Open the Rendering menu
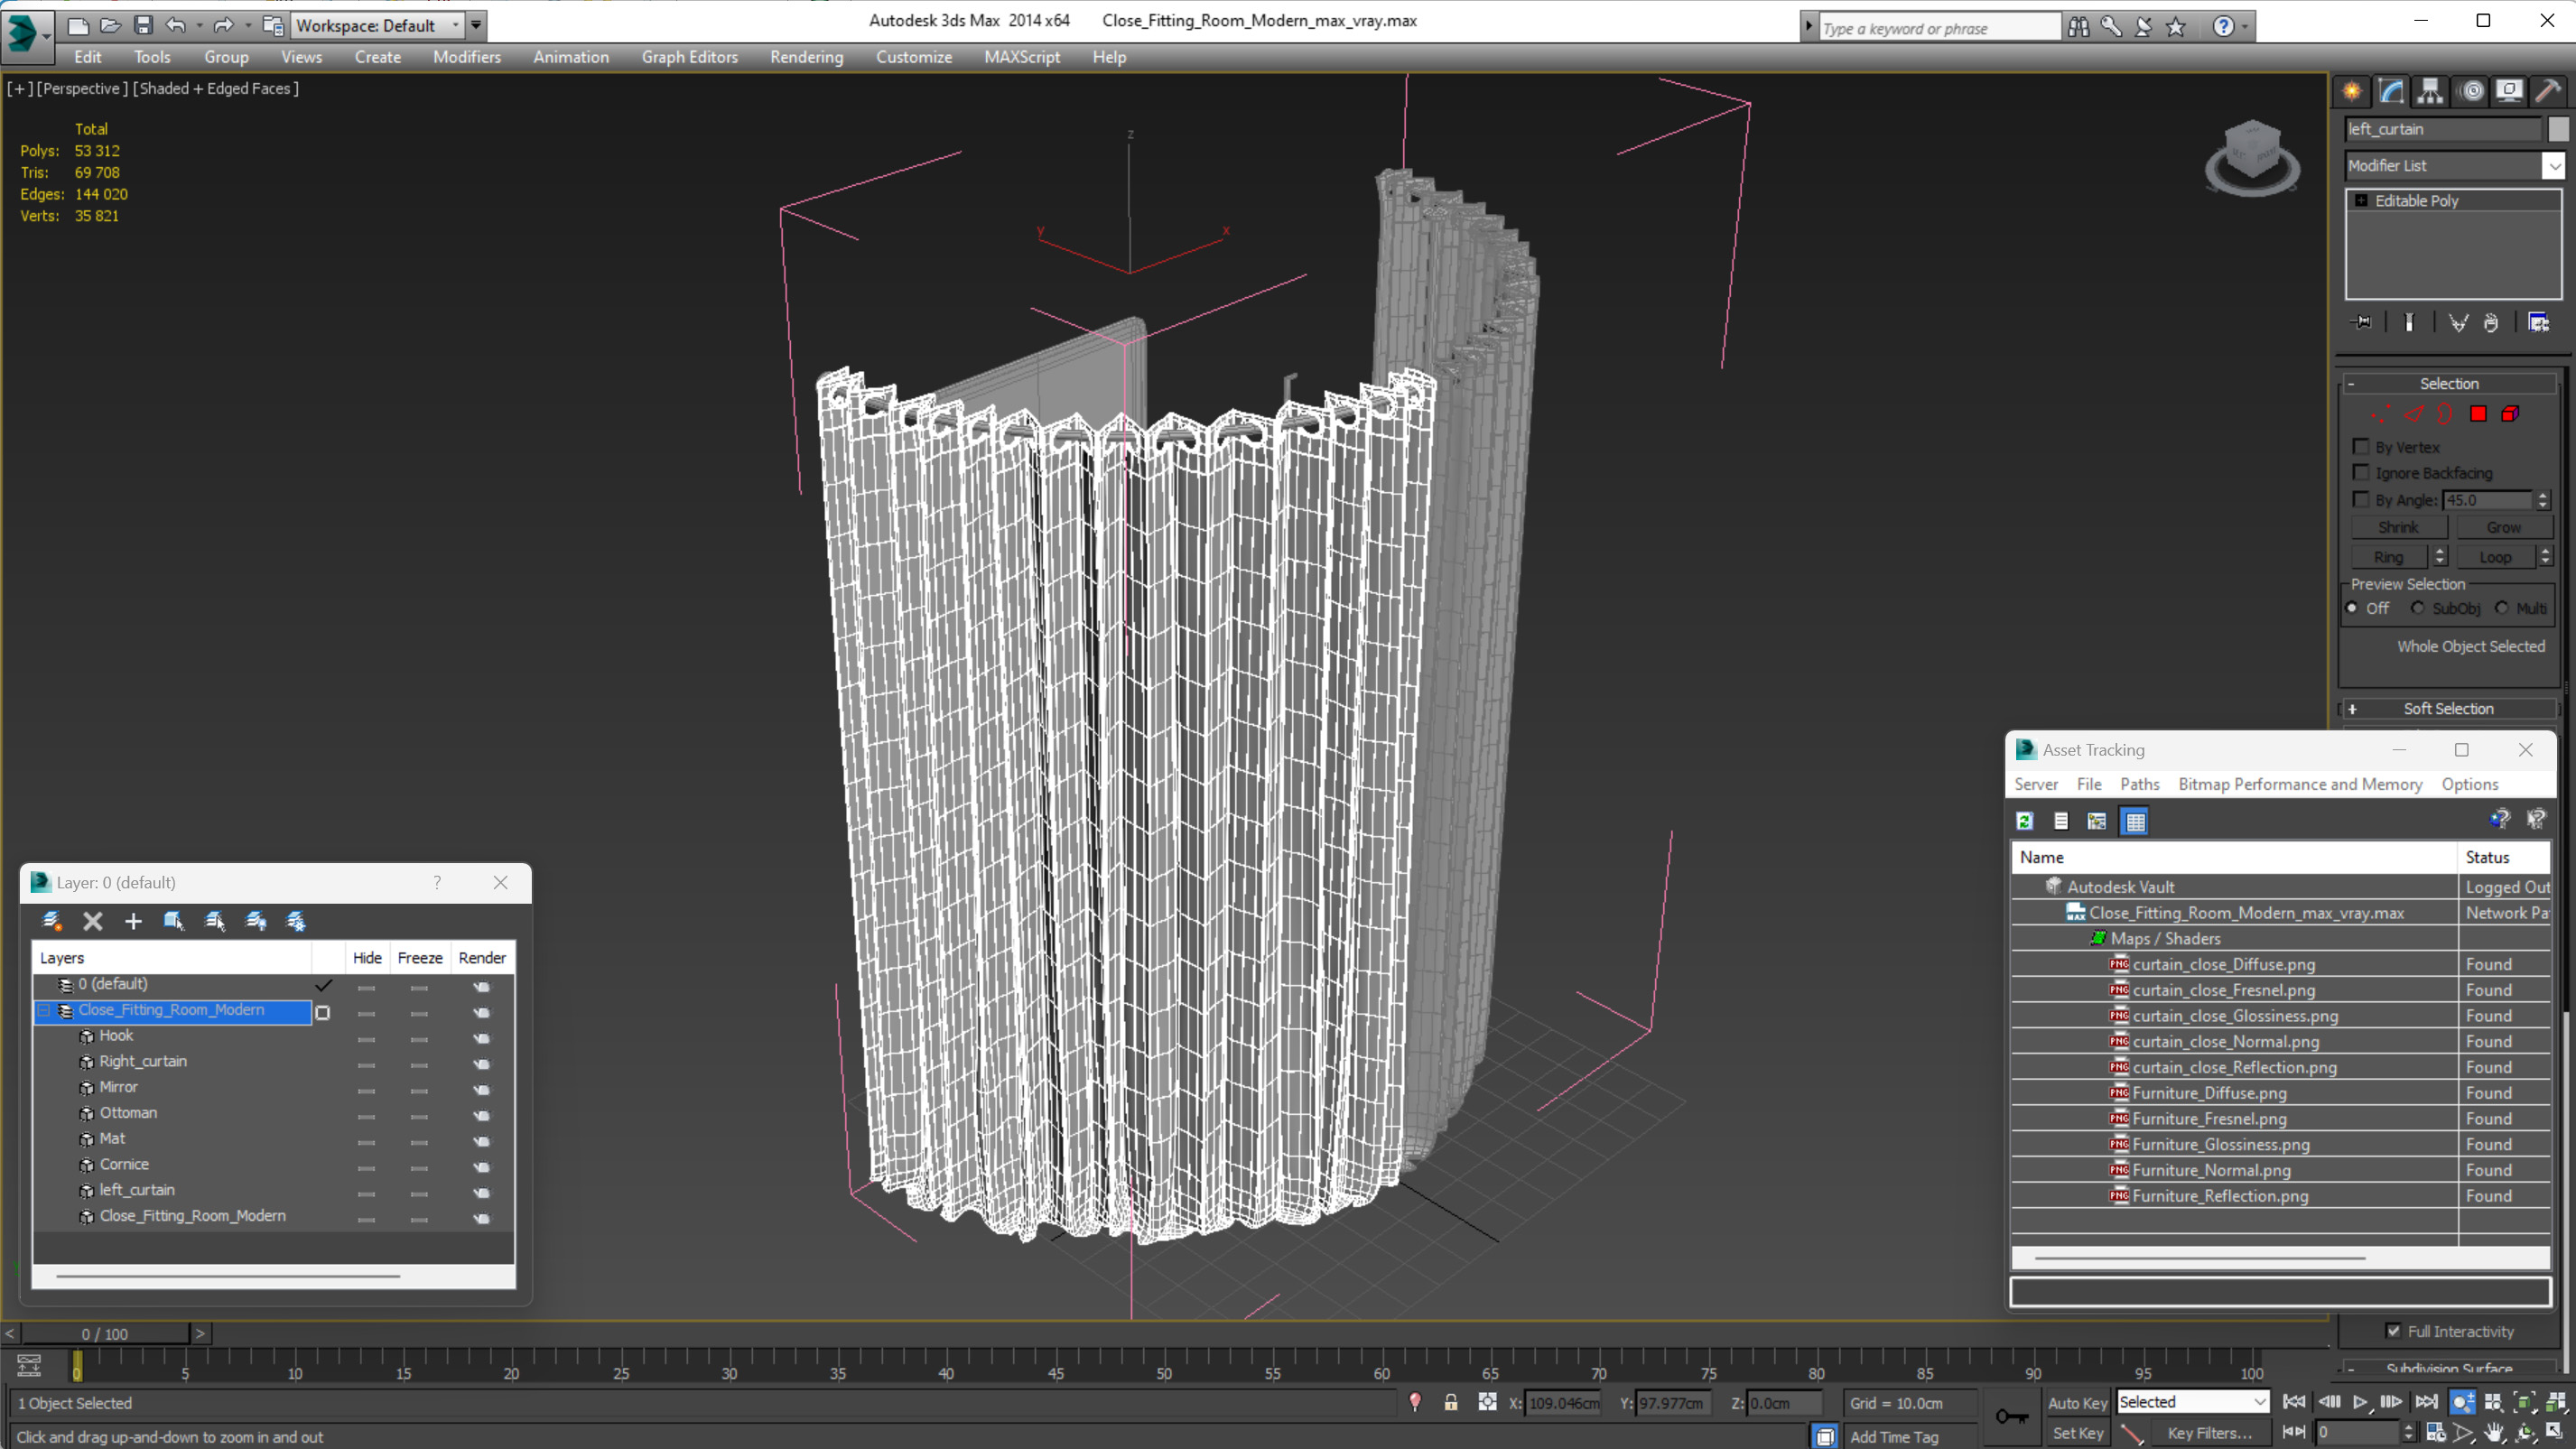 (806, 57)
